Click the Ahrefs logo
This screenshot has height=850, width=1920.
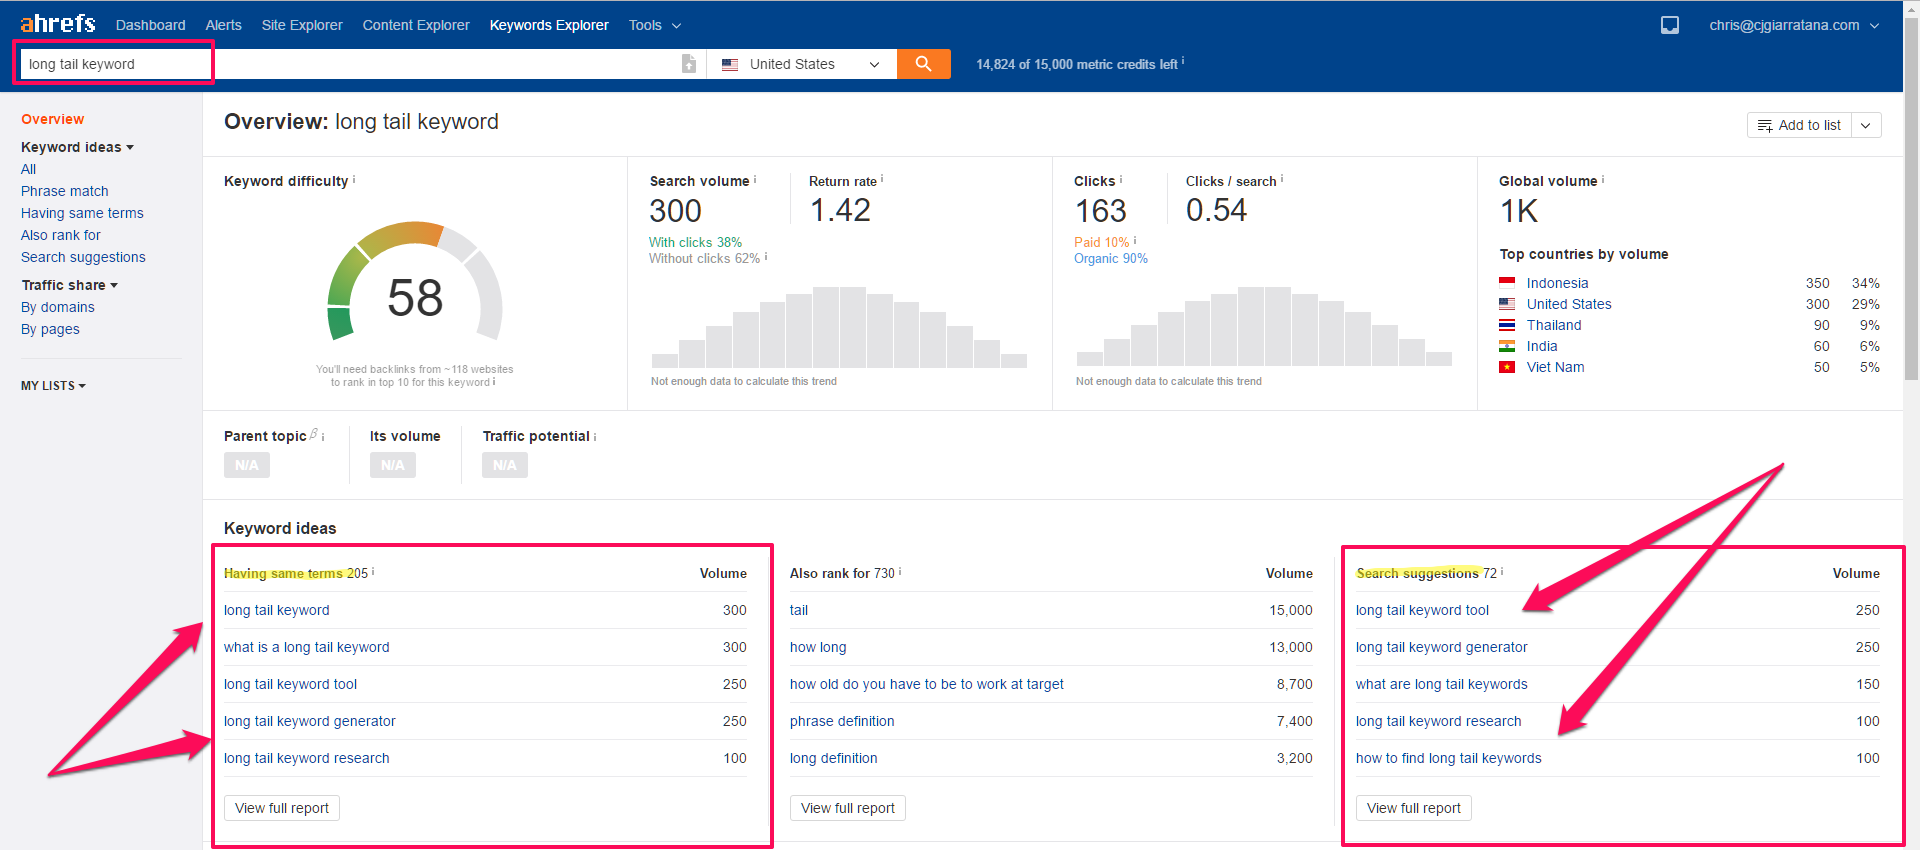tap(58, 24)
